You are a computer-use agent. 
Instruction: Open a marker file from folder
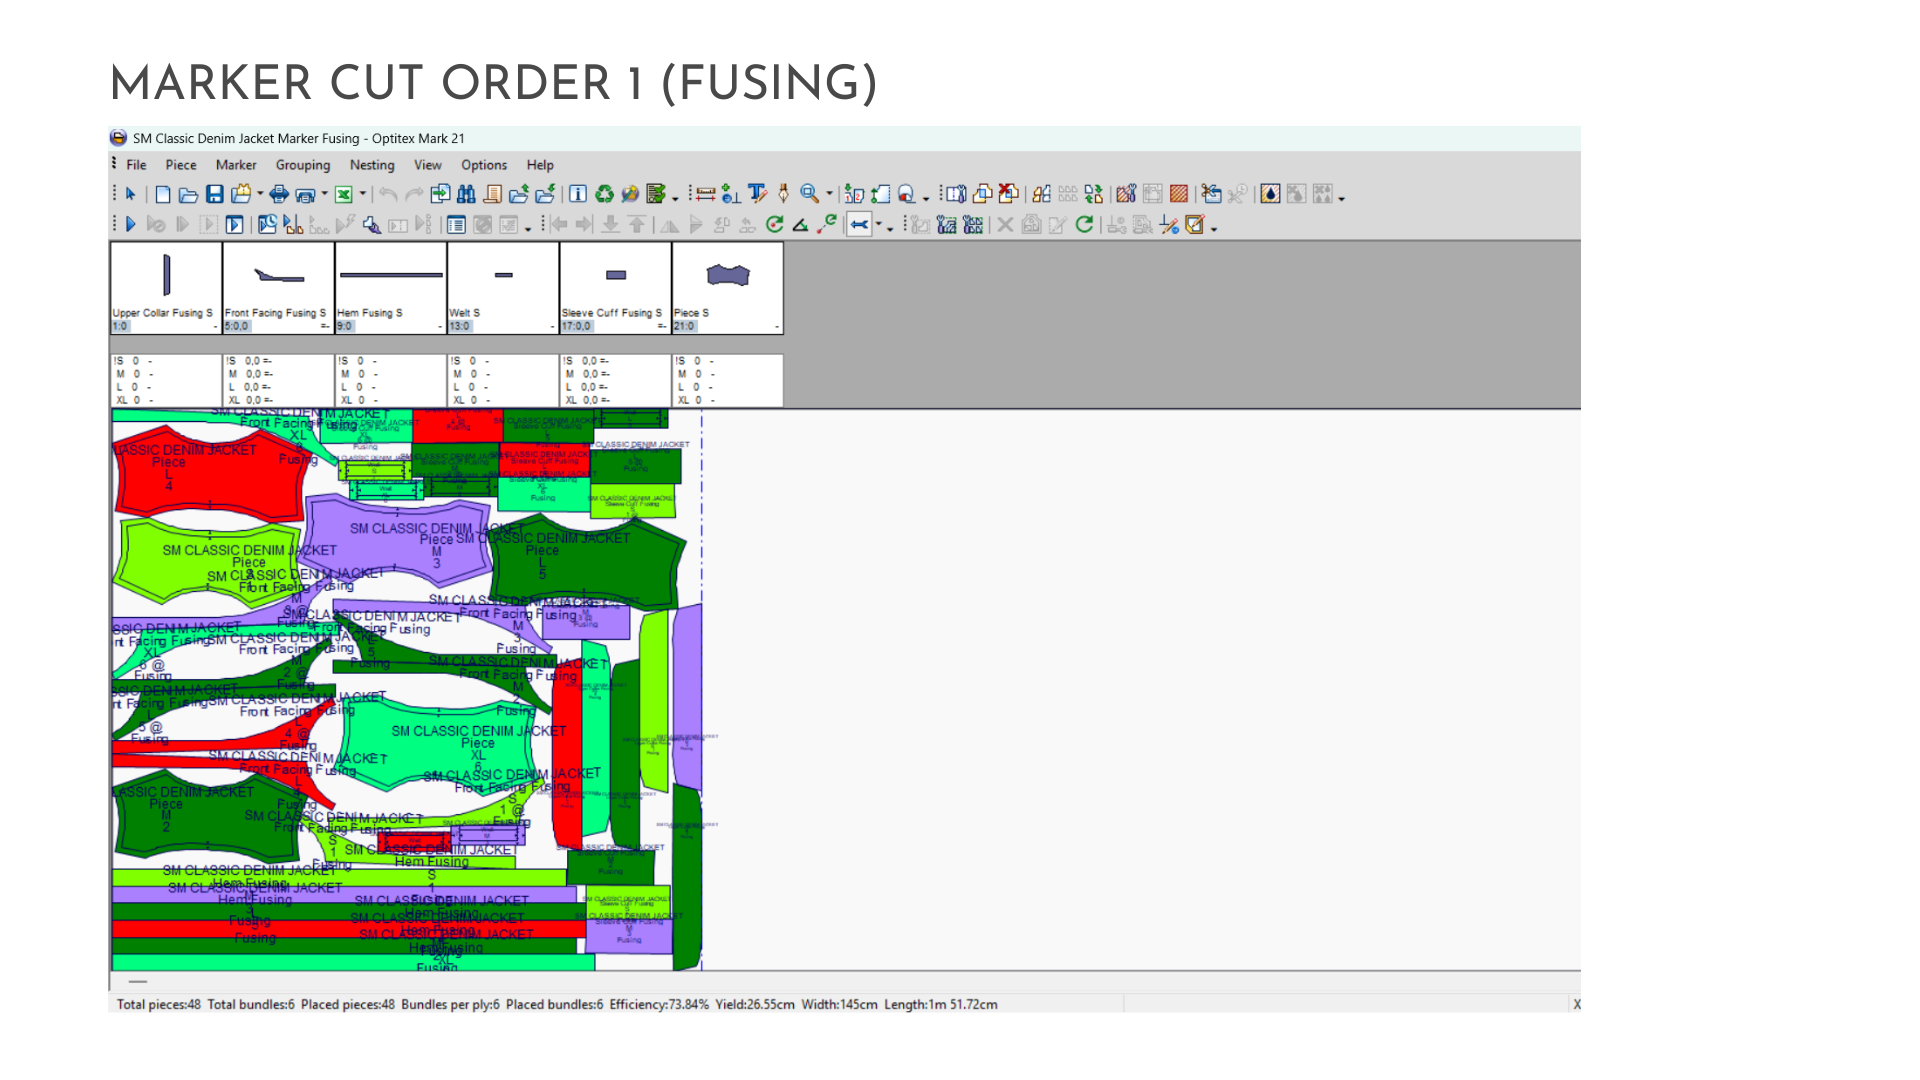click(188, 195)
